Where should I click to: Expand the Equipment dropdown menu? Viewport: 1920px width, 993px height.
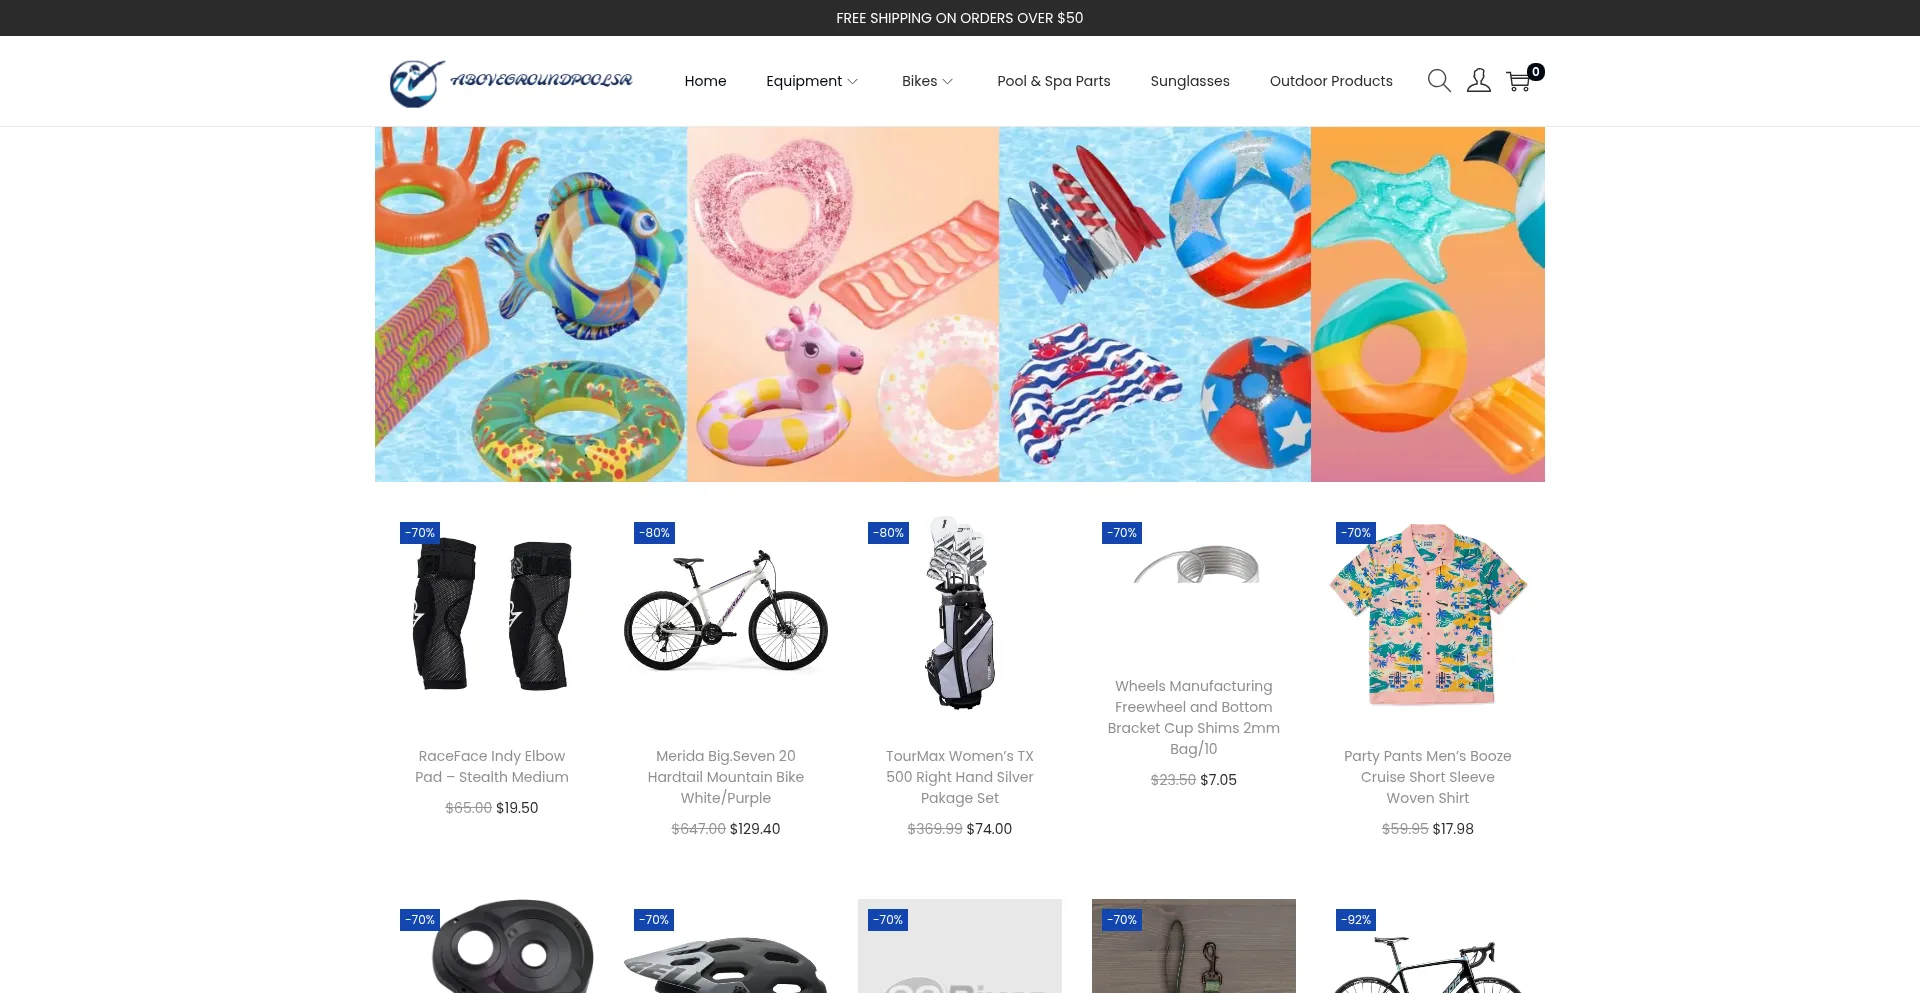click(812, 81)
